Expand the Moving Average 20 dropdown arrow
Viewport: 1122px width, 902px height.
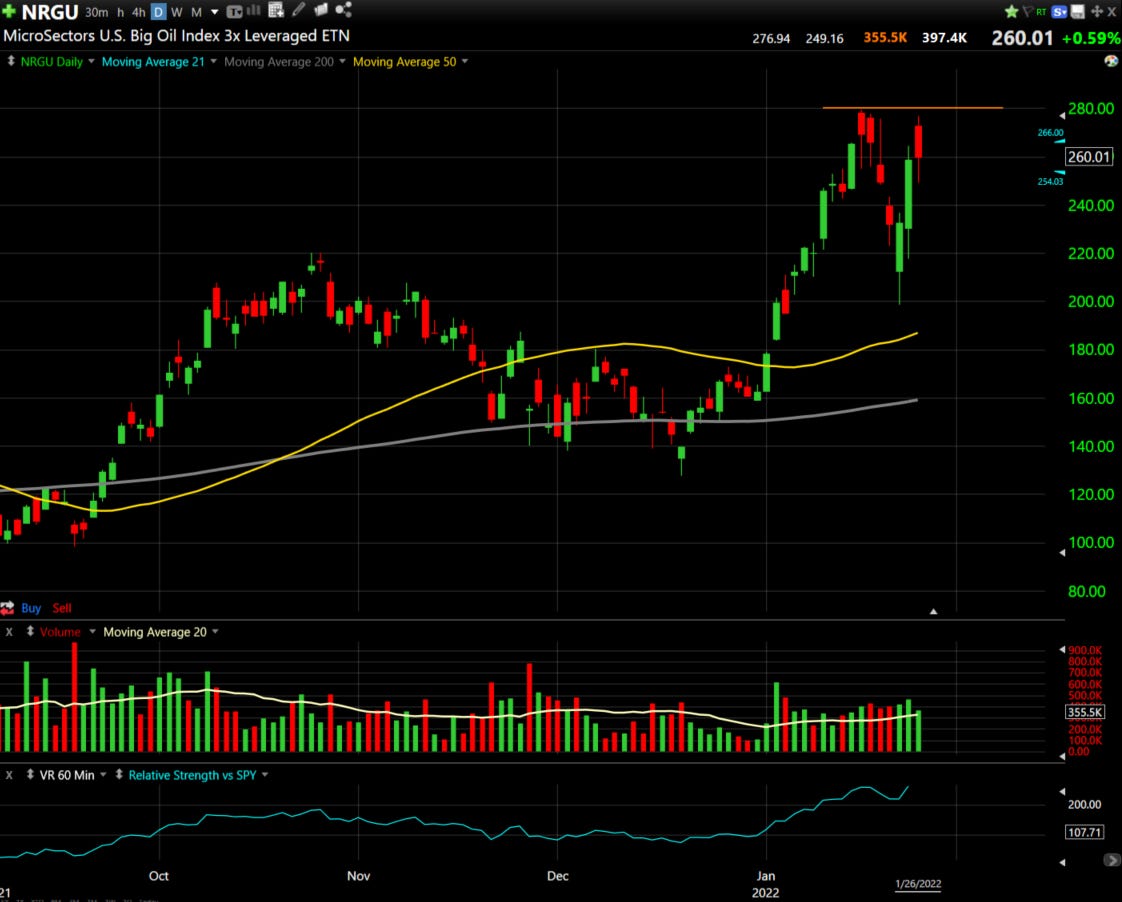215,632
